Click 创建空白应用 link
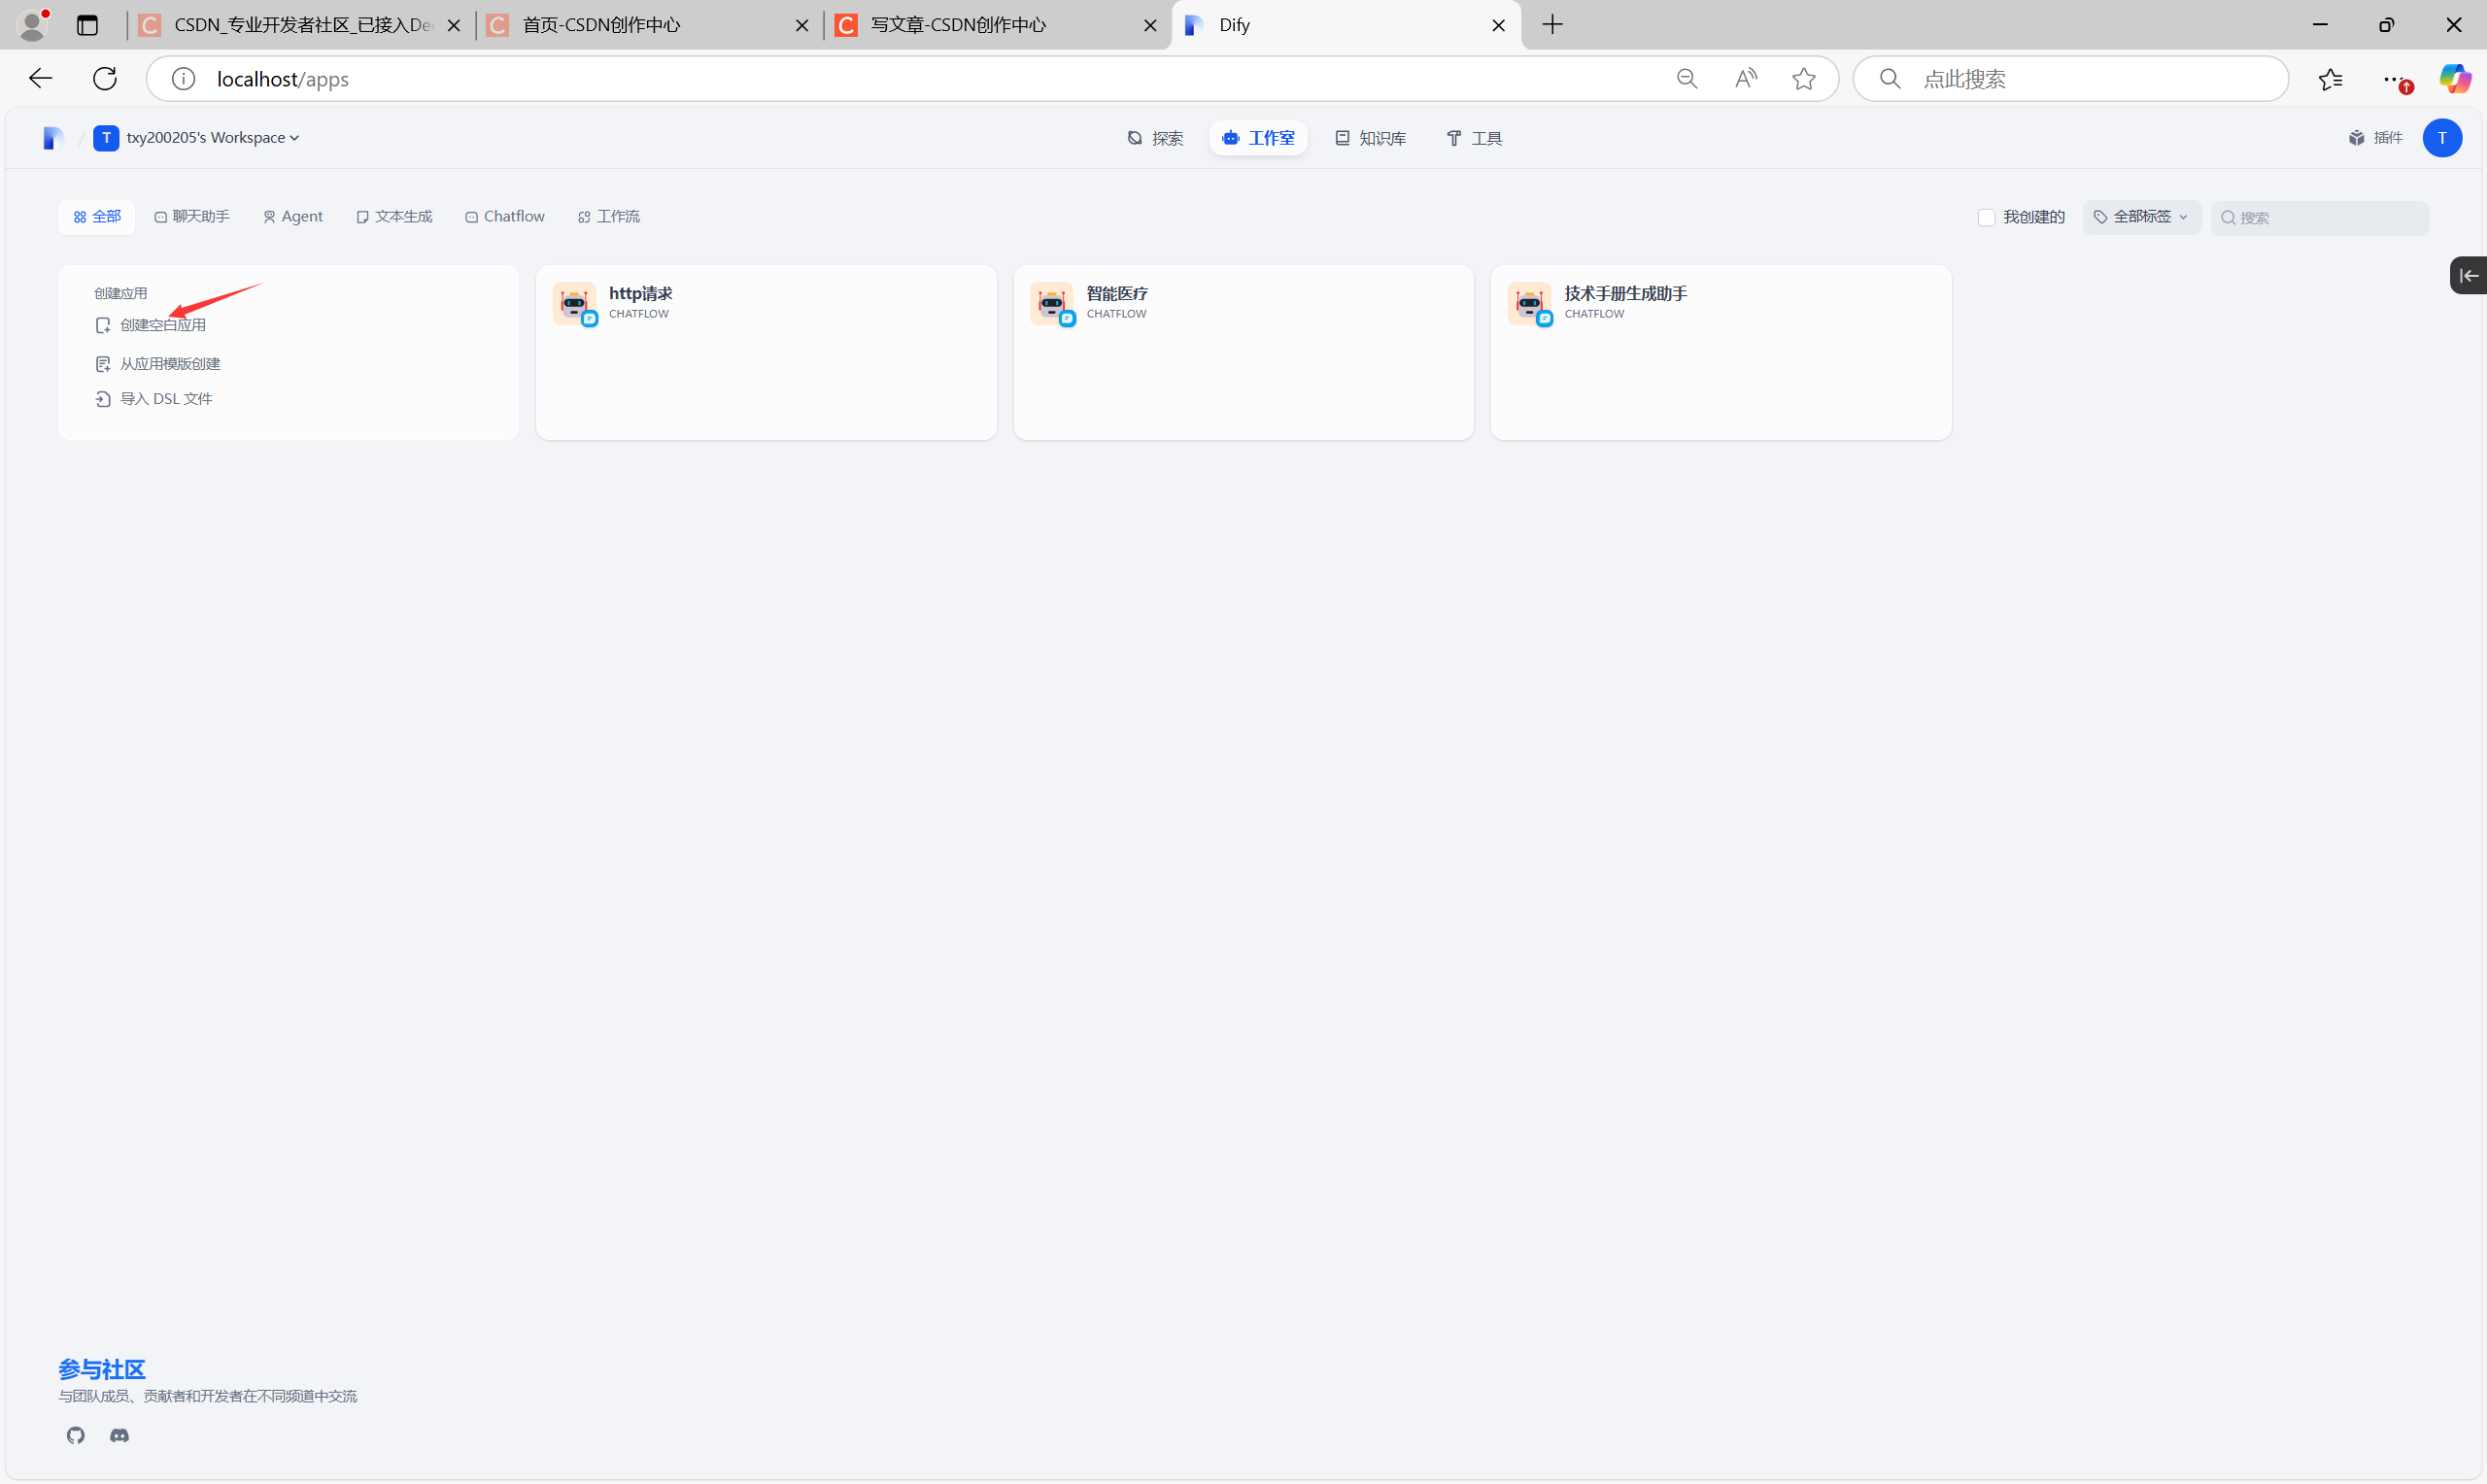The width and height of the screenshot is (2487, 1484). pyautogui.click(x=162, y=325)
